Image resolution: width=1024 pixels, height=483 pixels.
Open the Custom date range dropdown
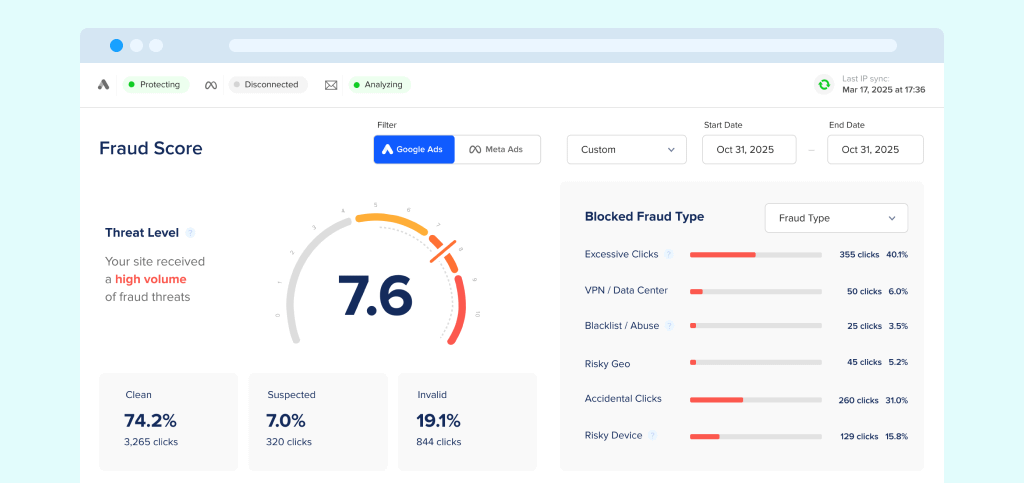[x=627, y=150]
